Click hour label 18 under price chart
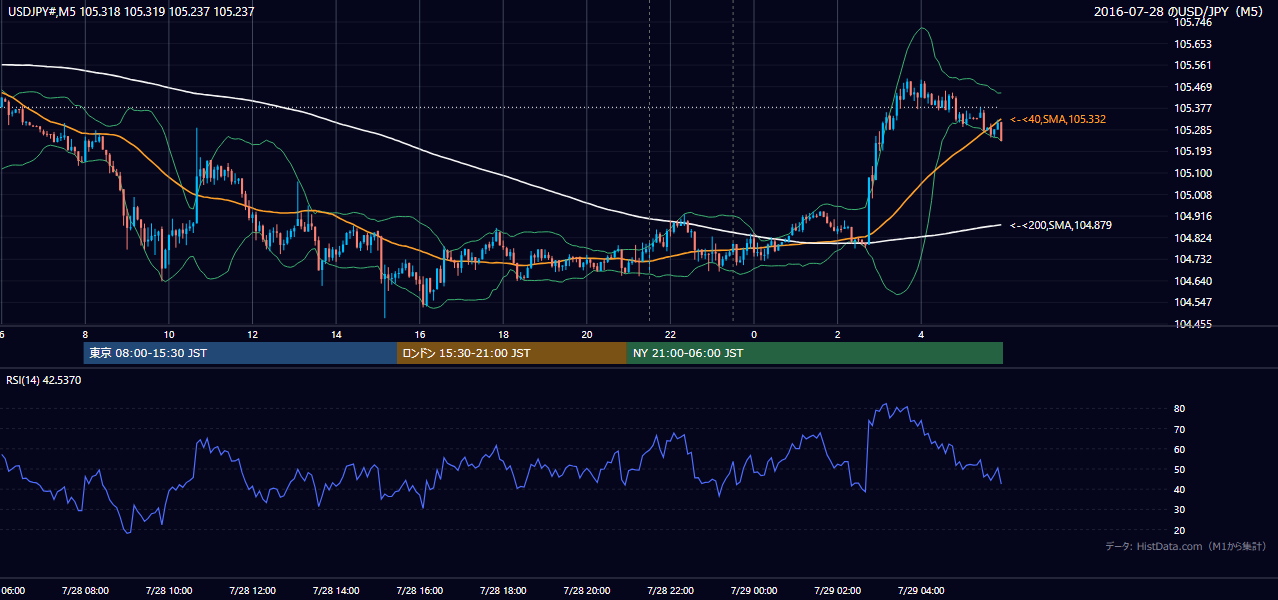Viewport: 1278px width, 600px height. click(x=503, y=335)
